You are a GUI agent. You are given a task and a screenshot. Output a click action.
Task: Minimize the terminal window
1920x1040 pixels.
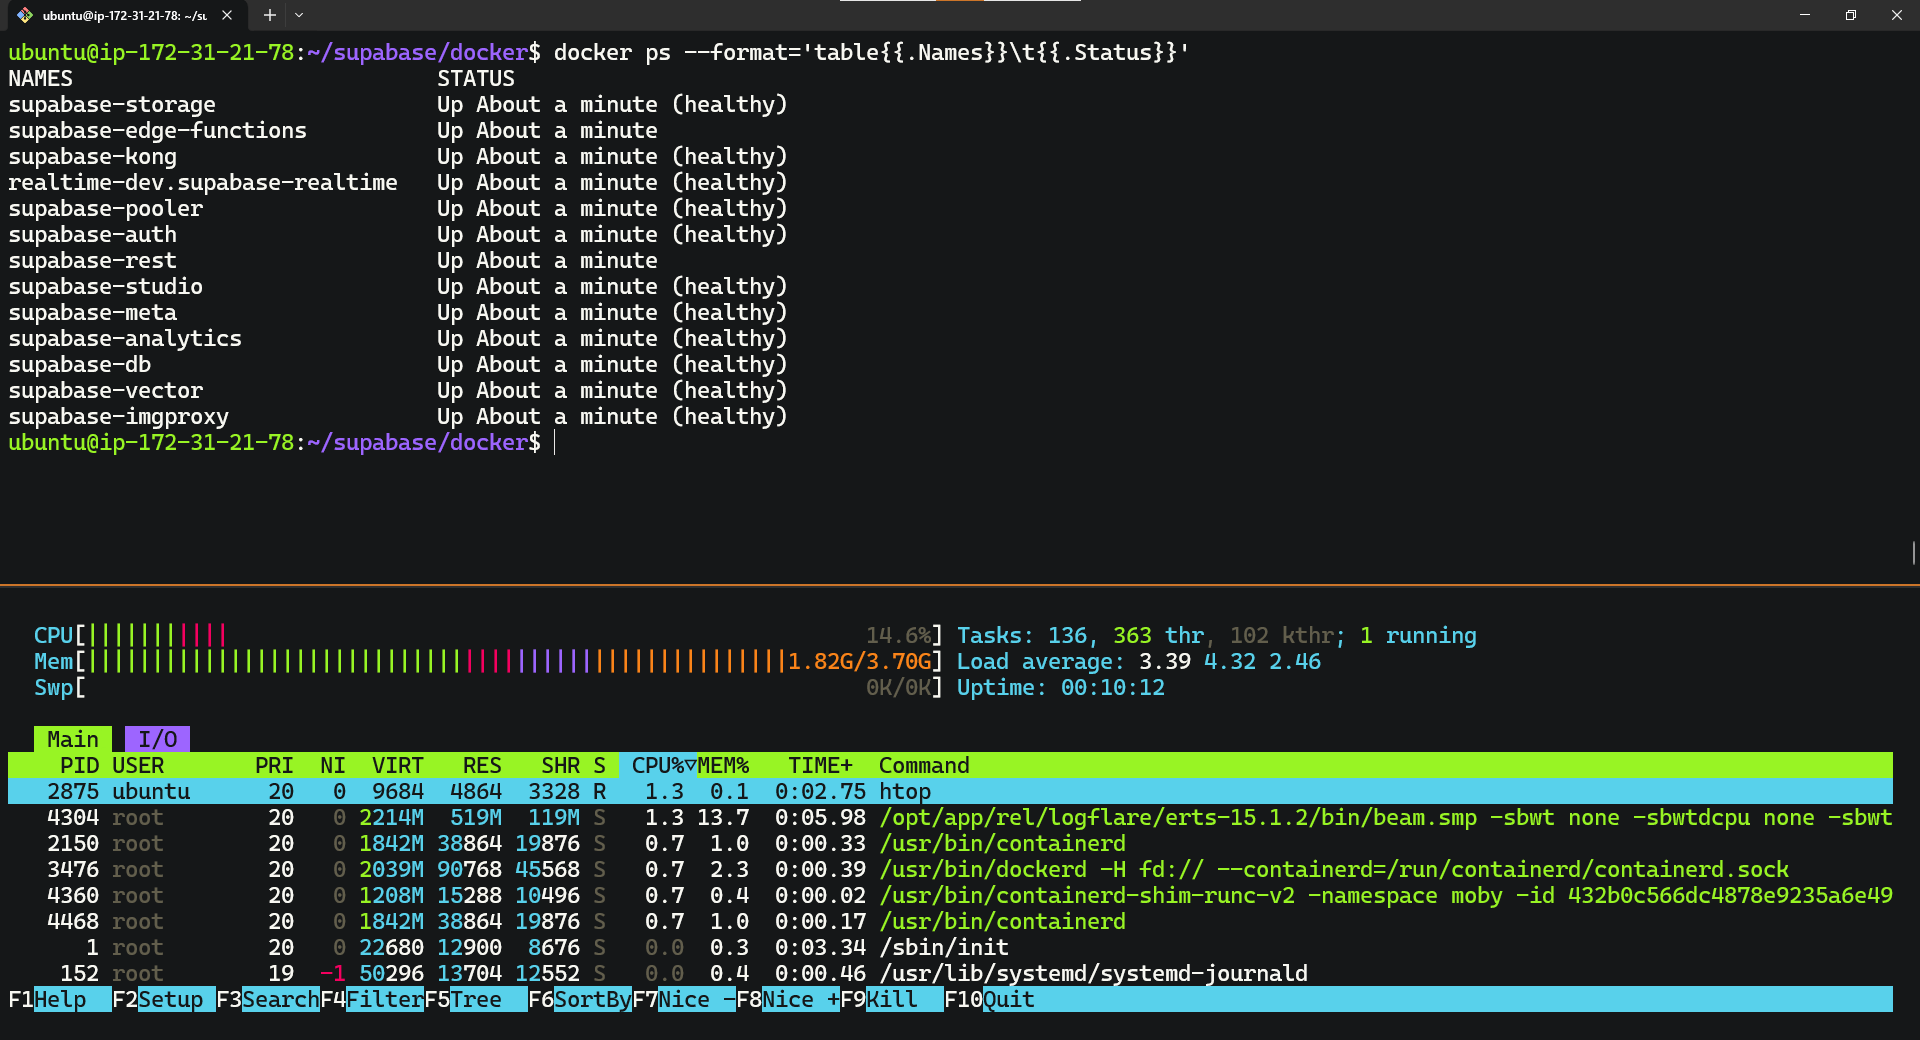[1805, 15]
